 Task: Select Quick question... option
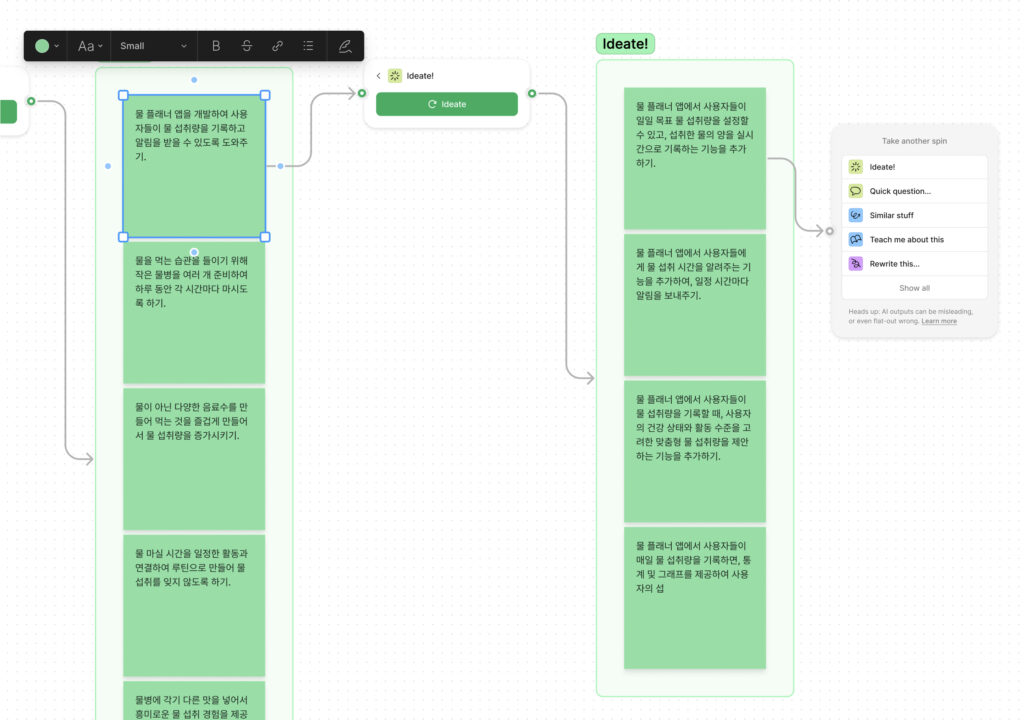coord(914,191)
